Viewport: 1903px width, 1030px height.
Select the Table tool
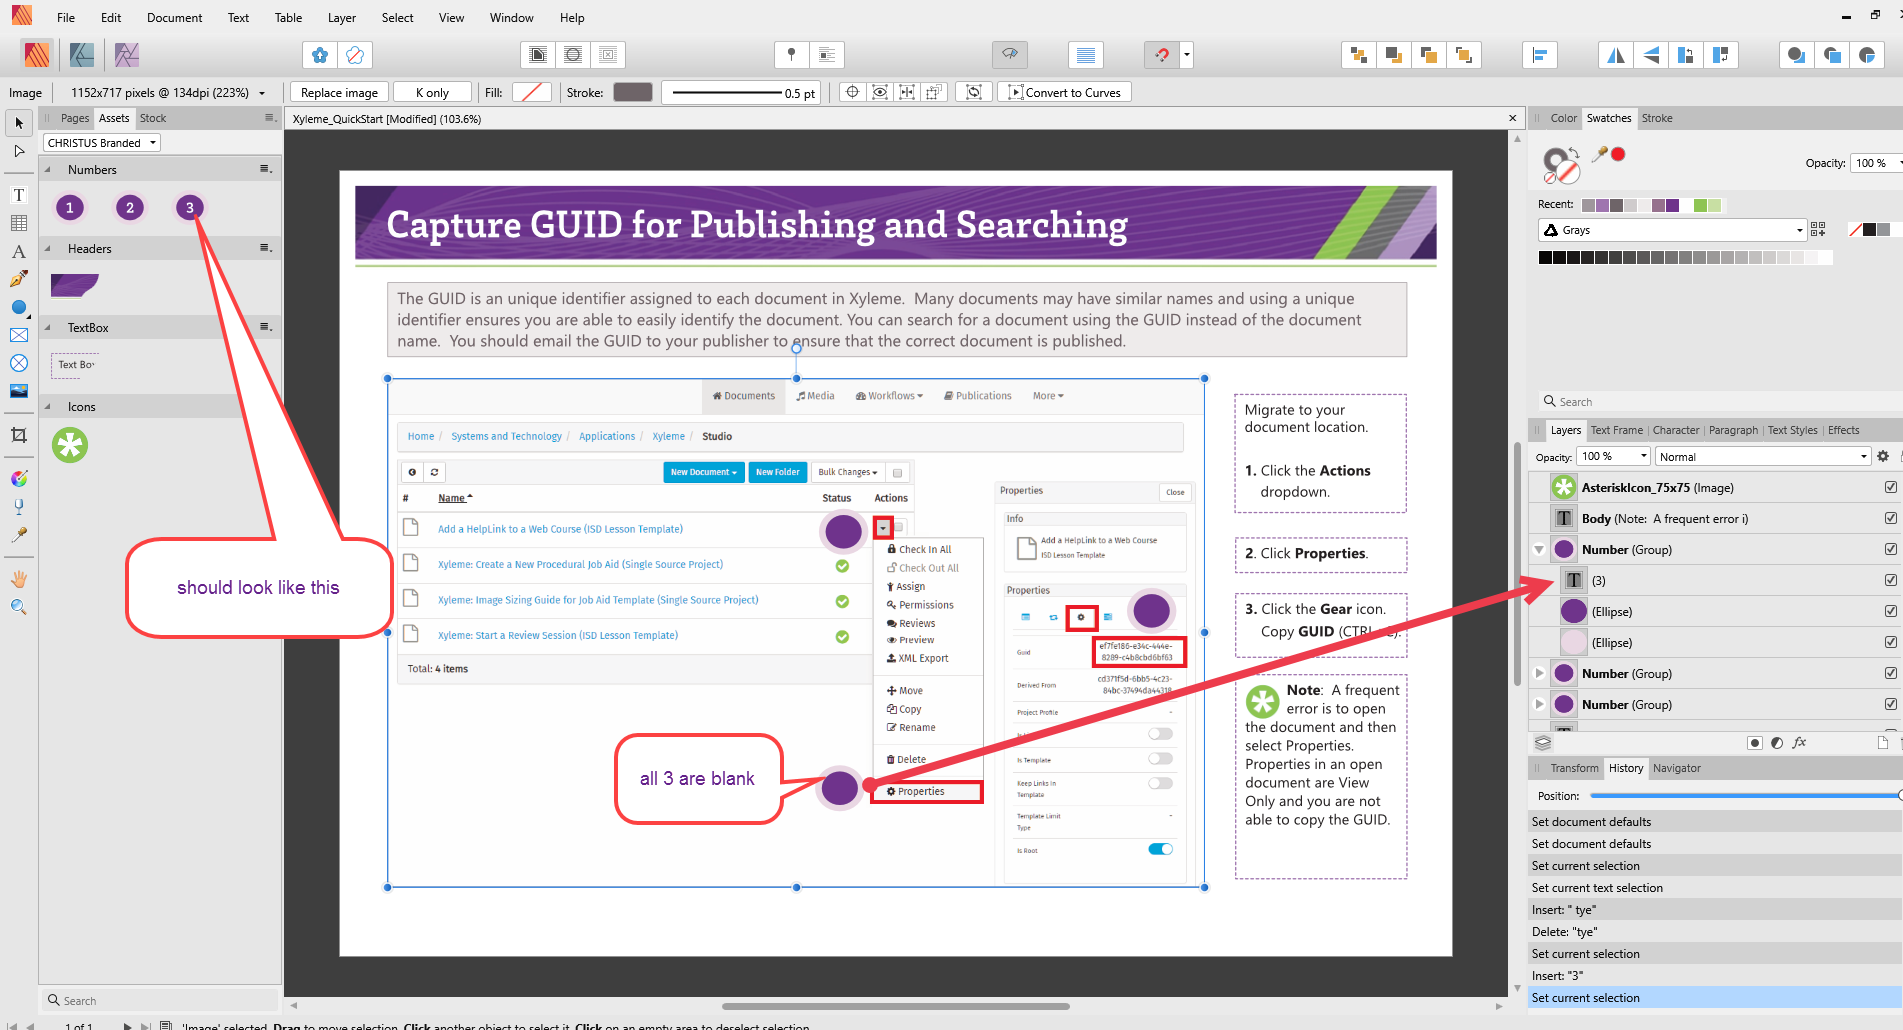point(19,223)
